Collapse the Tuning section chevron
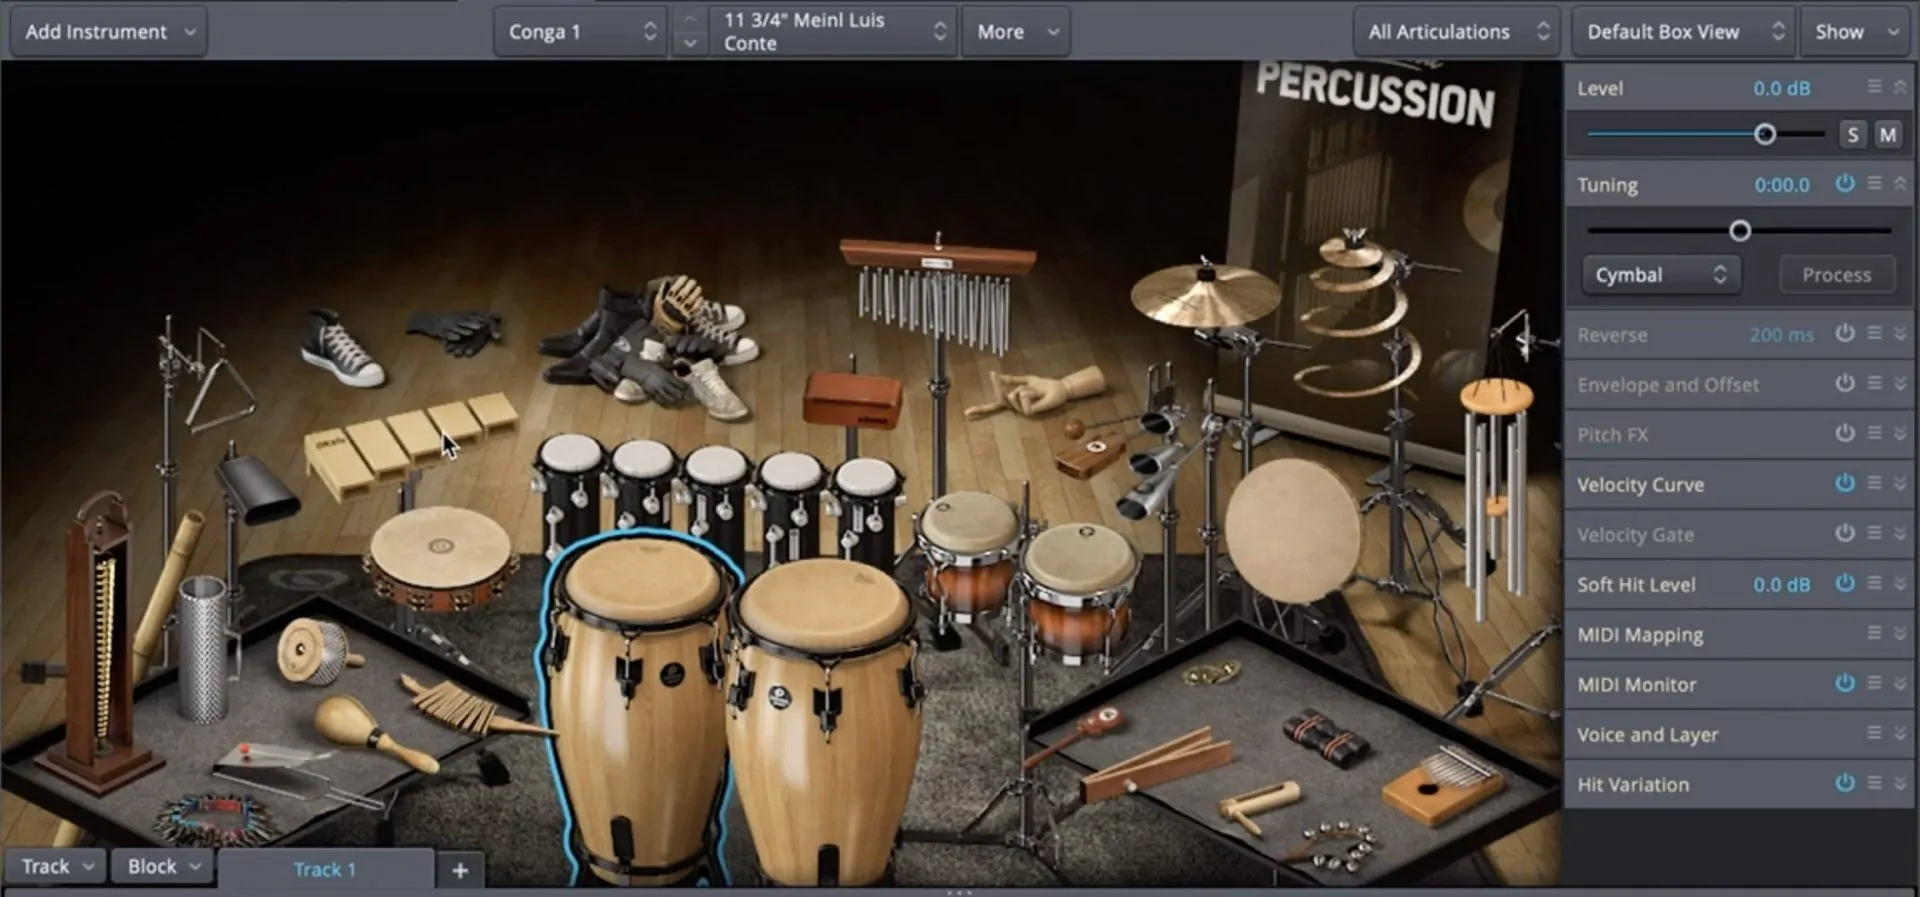Screen dimensions: 1920x897 pyautogui.click(x=1900, y=183)
